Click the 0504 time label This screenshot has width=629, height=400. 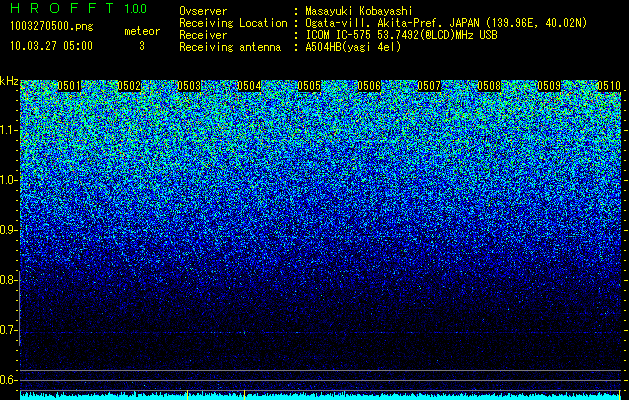click(249, 86)
